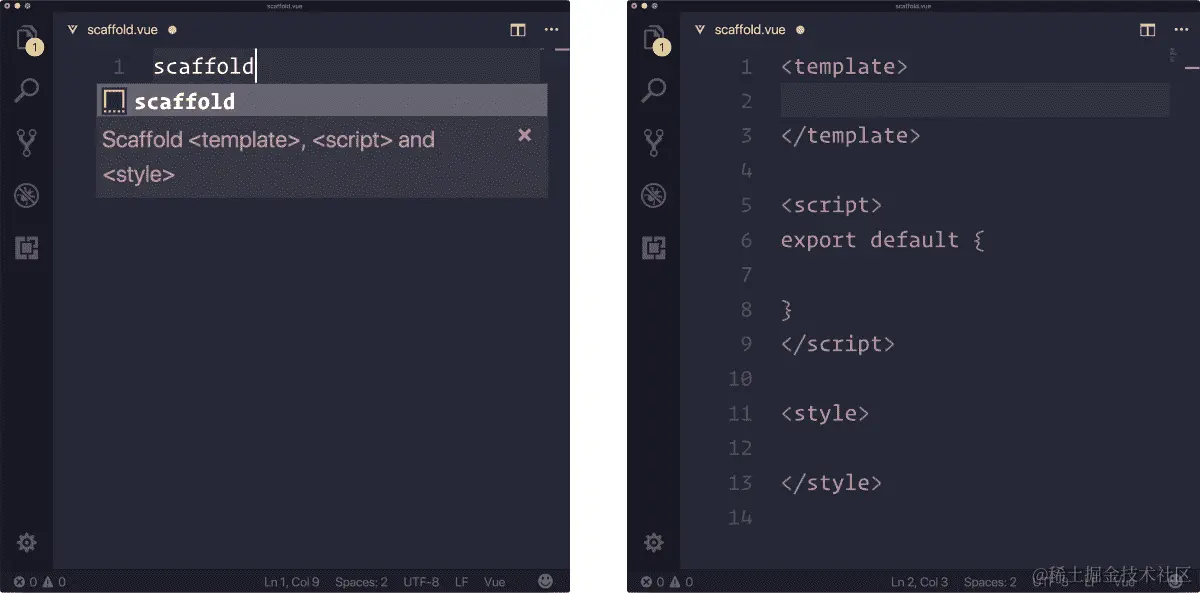Image resolution: width=1200 pixels, height=593 pixels.
Task: Accept the bold scaffold autocomplete suggestion
Action: pyautogui.click(x=322, y=101)
